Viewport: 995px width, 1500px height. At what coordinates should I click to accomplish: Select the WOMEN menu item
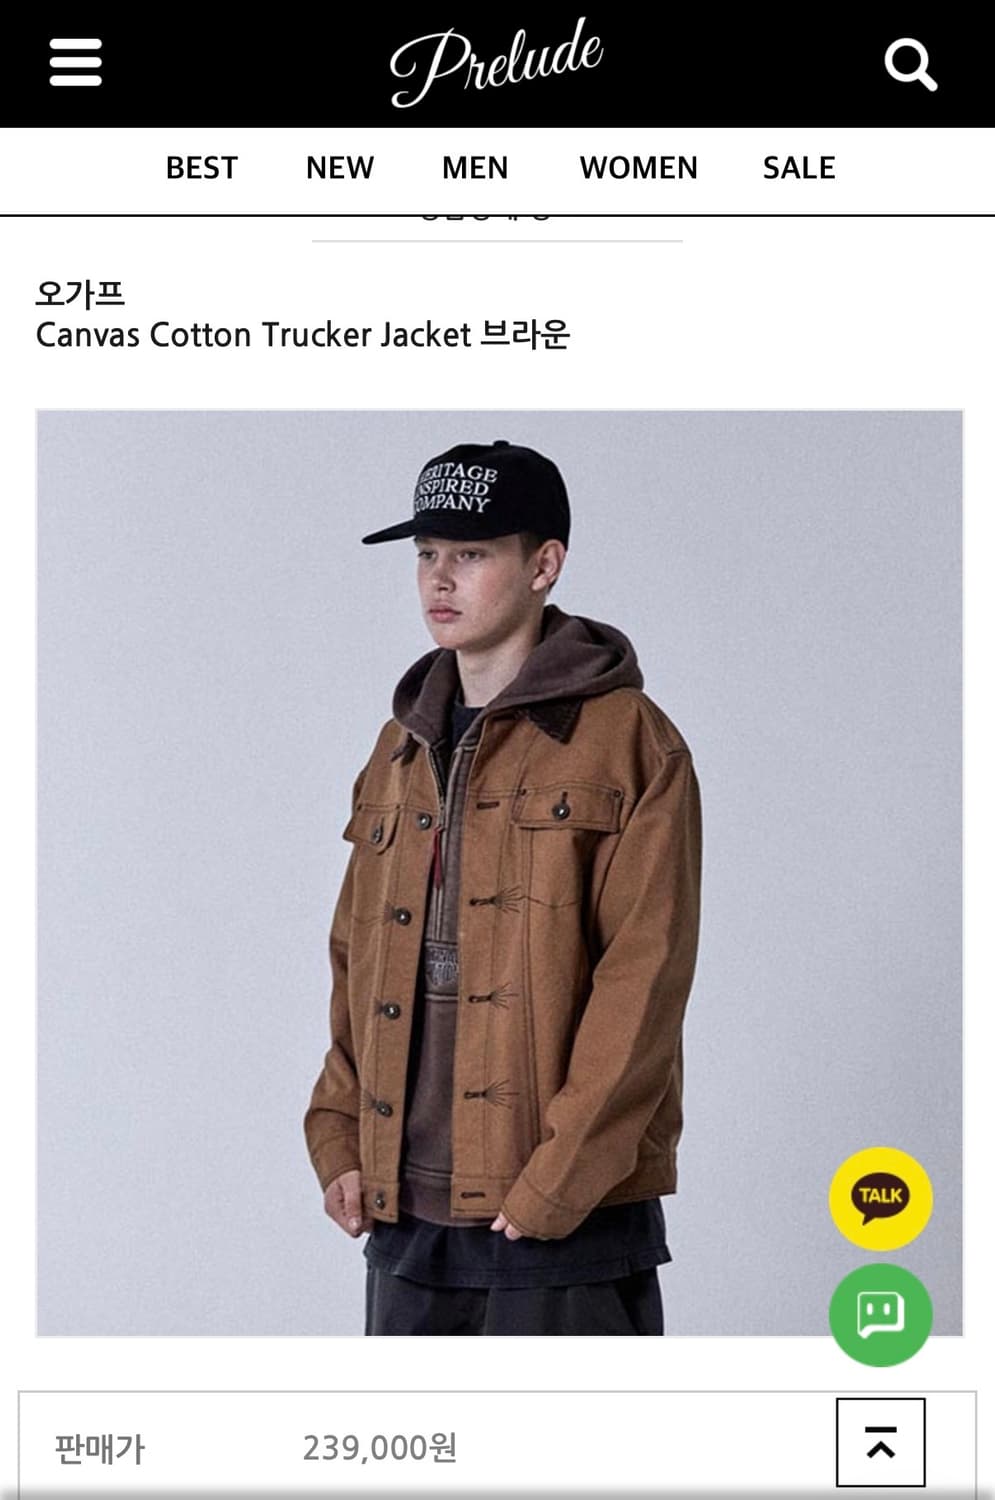[x=639, y=168]
